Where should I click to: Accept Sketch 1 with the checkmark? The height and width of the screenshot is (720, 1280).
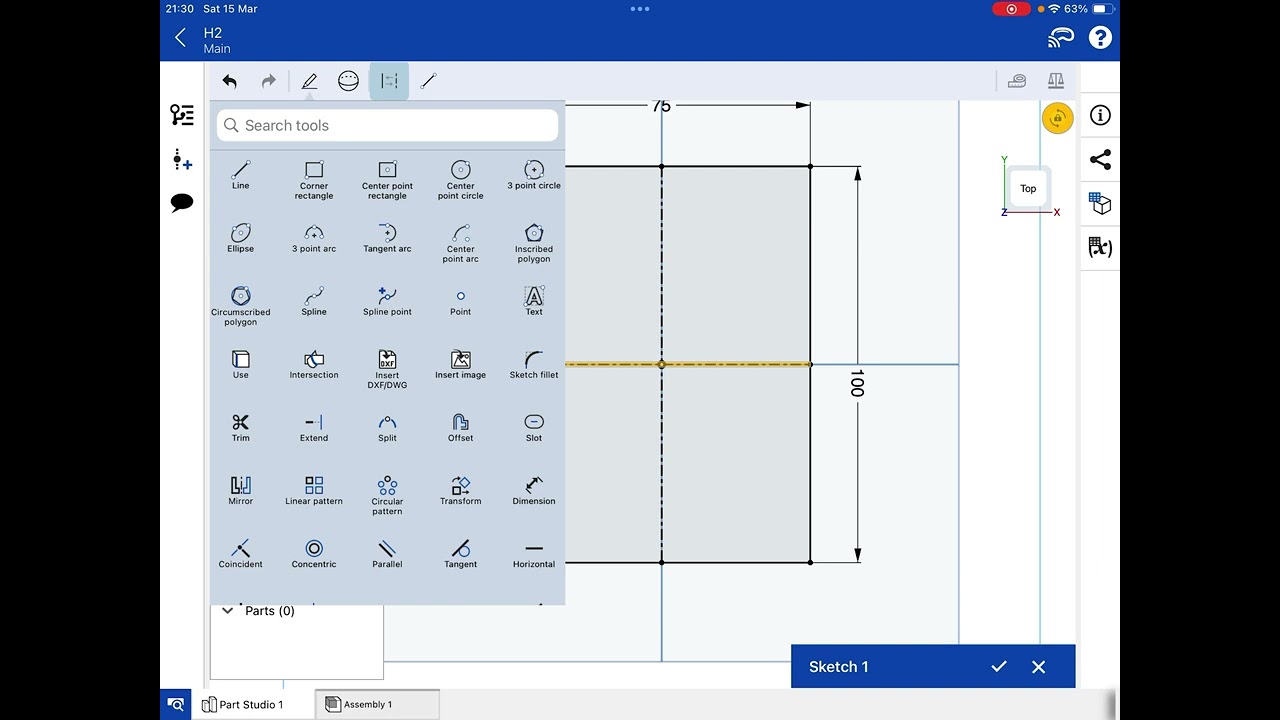(x=999, y=667)
